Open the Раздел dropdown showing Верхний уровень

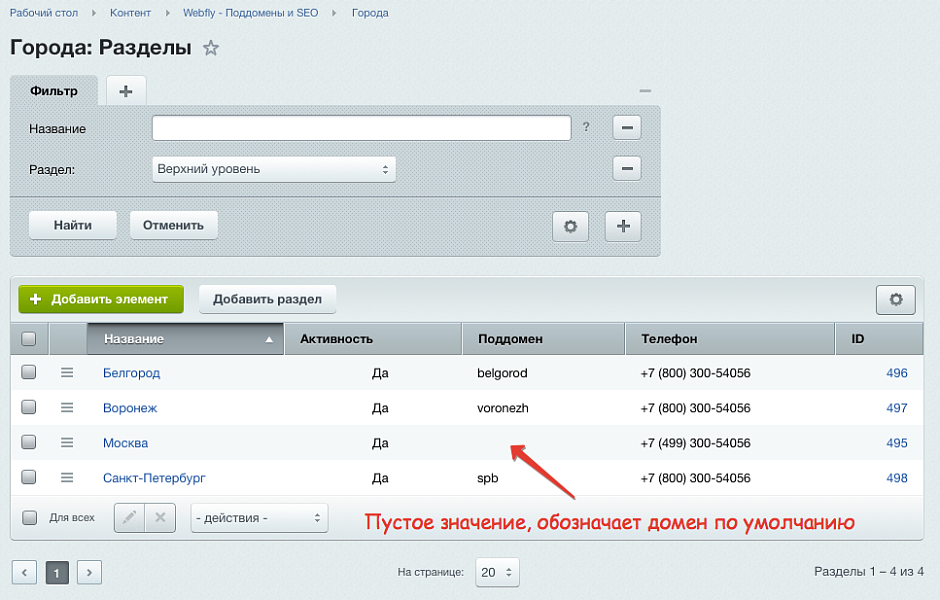(x=273, y=168)
